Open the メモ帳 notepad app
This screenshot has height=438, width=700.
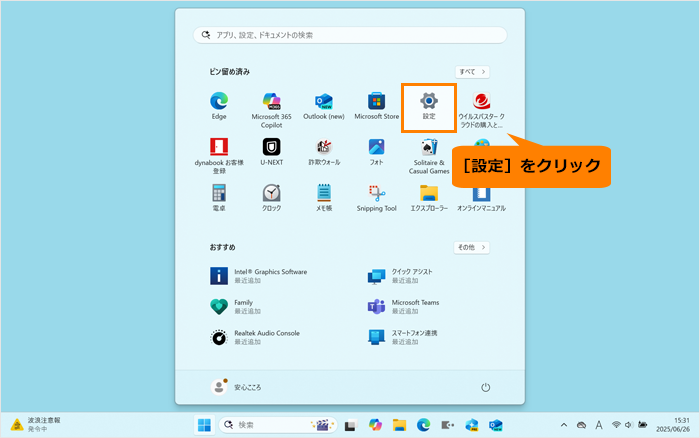[x=324, y=198]
